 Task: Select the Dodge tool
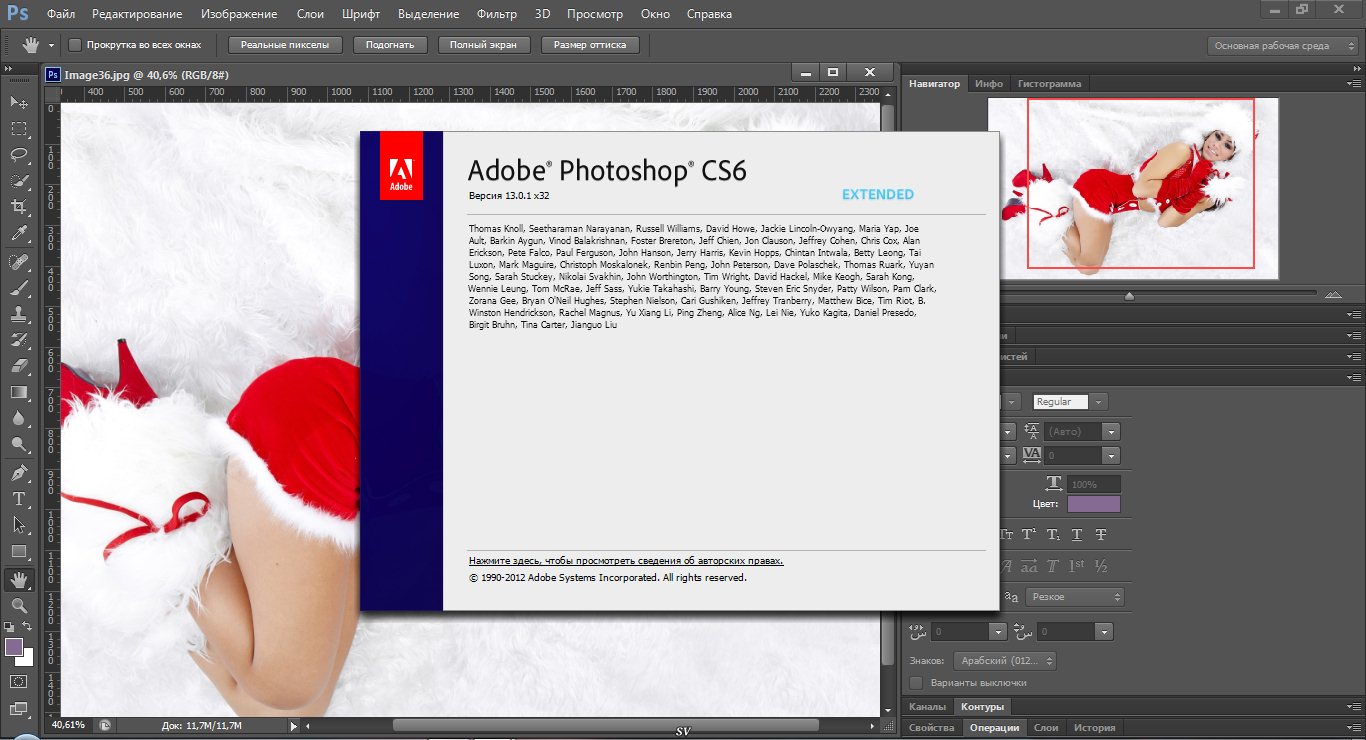[19, 444]
